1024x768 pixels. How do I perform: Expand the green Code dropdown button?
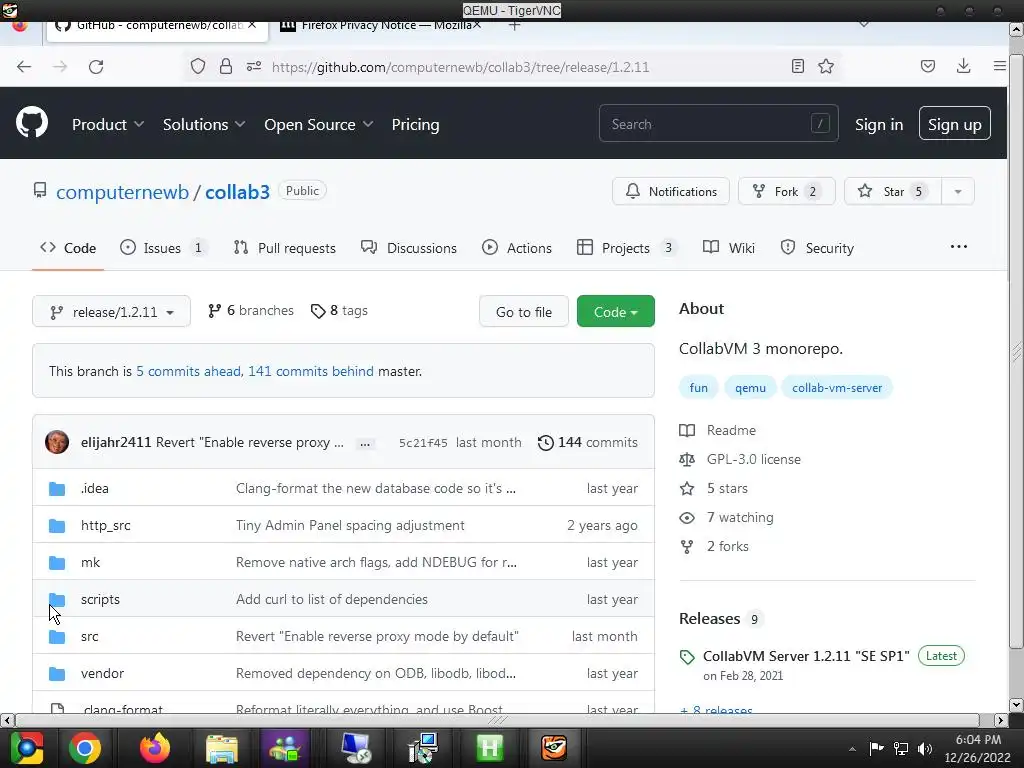click(x=615, y=312)
